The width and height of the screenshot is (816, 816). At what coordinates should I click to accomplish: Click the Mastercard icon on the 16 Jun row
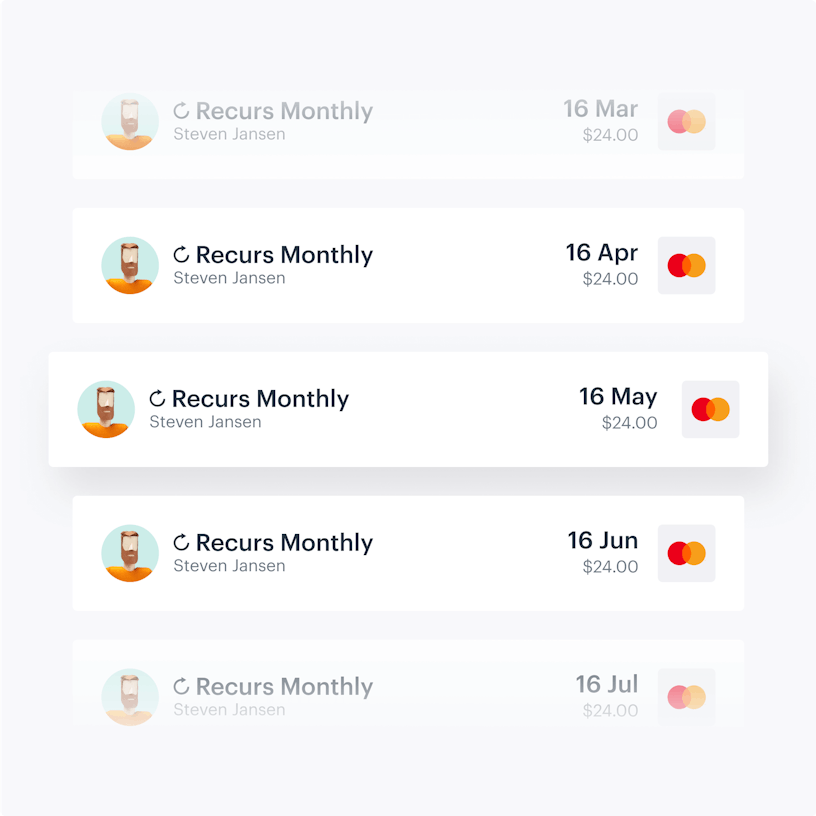click(x=687, y=553)
